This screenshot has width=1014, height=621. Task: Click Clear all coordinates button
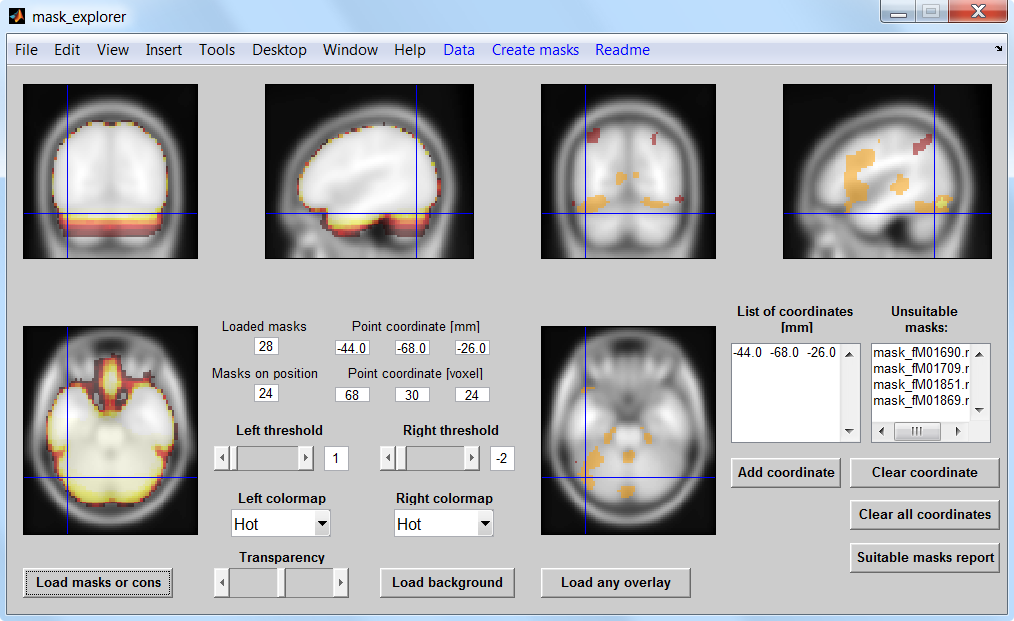pyautogui.click(x=924, y=514)
